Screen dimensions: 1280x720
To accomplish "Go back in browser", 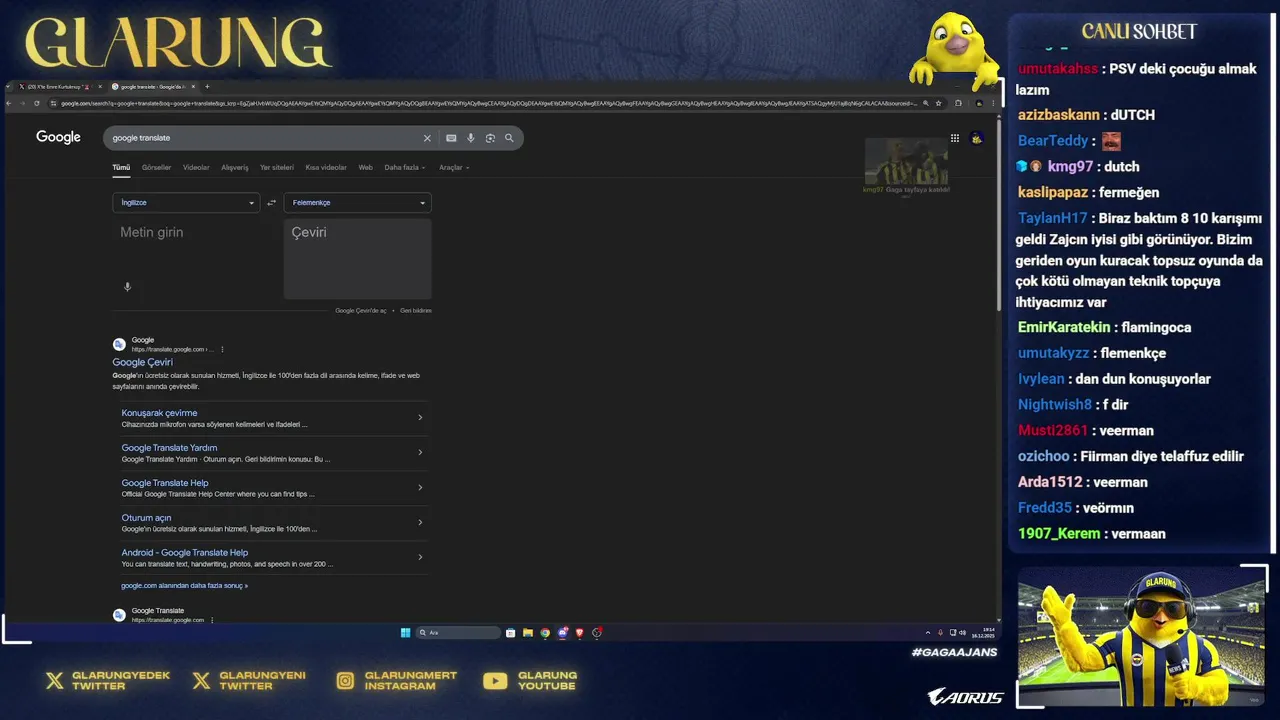I will [x=10, y=103].
